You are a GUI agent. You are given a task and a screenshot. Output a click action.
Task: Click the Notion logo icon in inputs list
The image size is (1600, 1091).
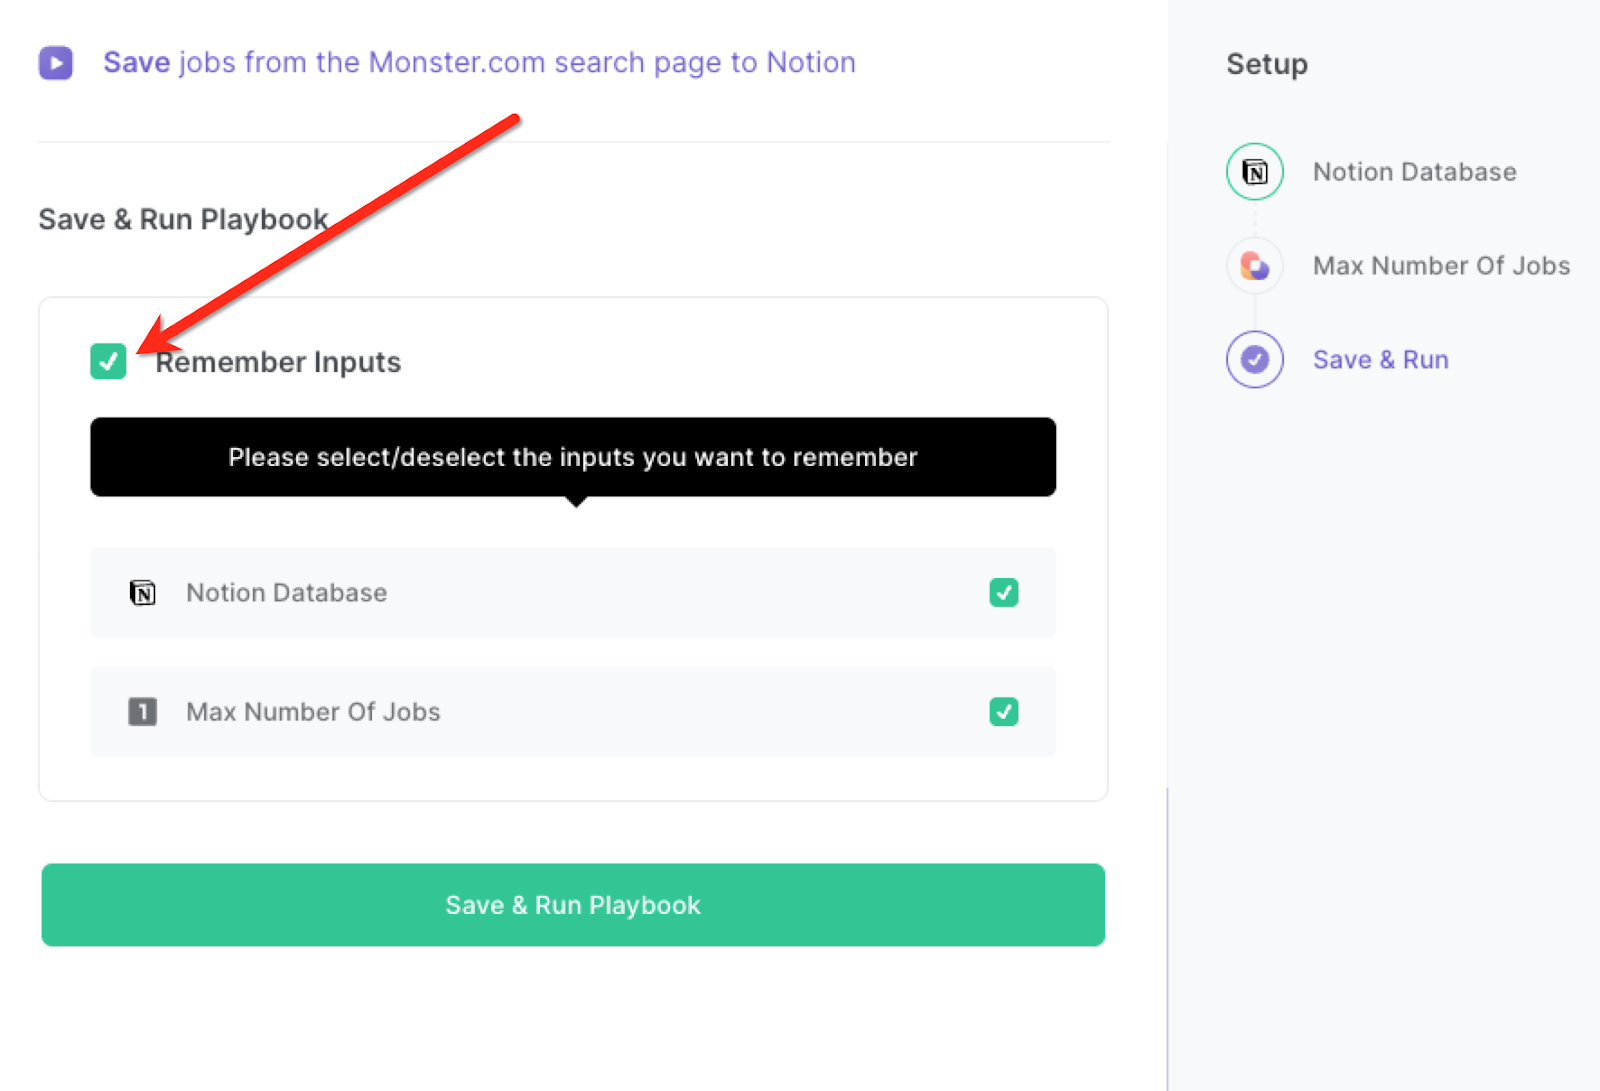[143, 593]
